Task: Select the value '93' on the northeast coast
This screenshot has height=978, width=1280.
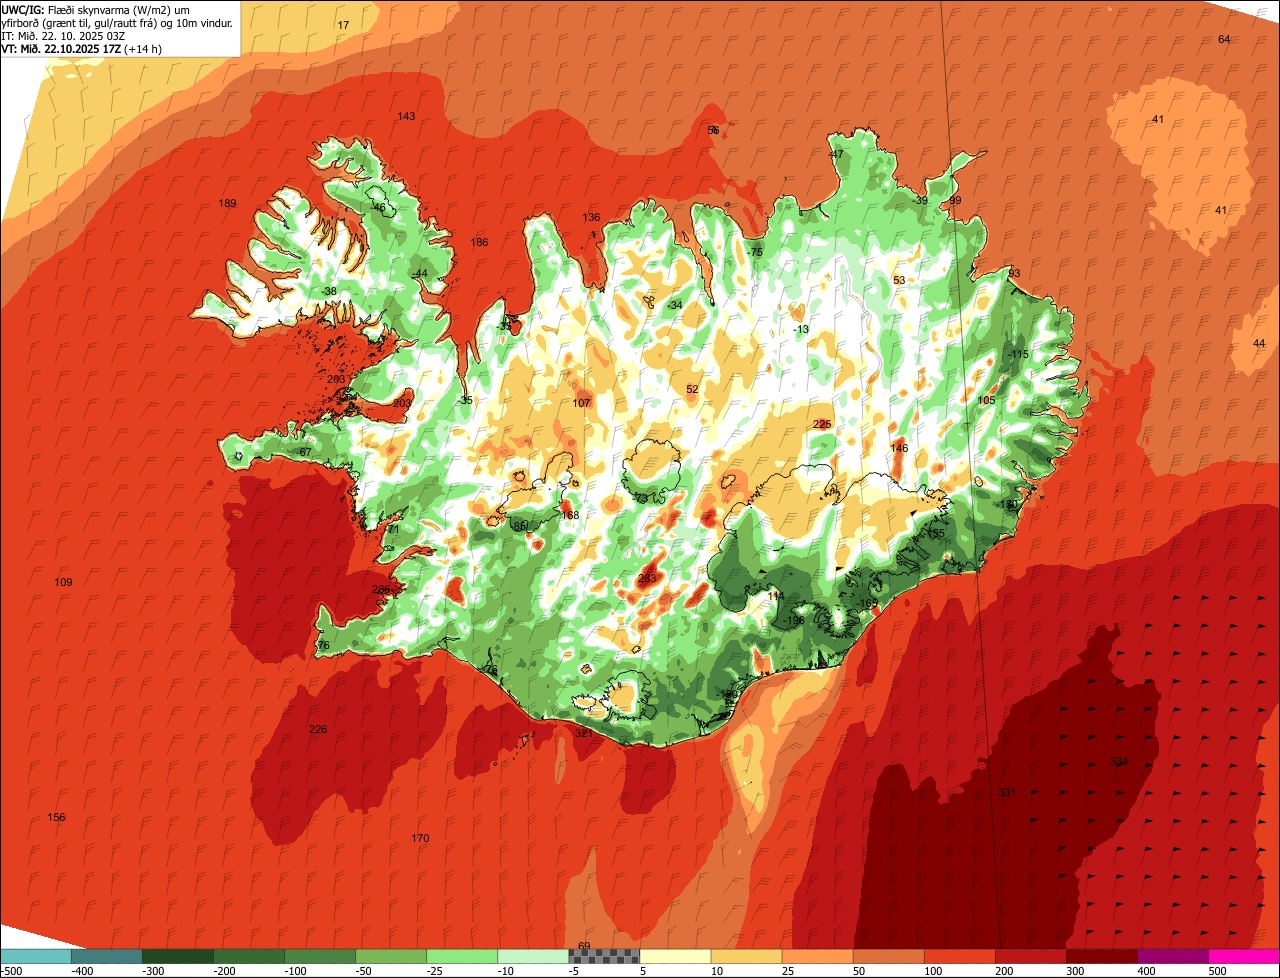Action: pyautogui.click(x=1014, y=274)
